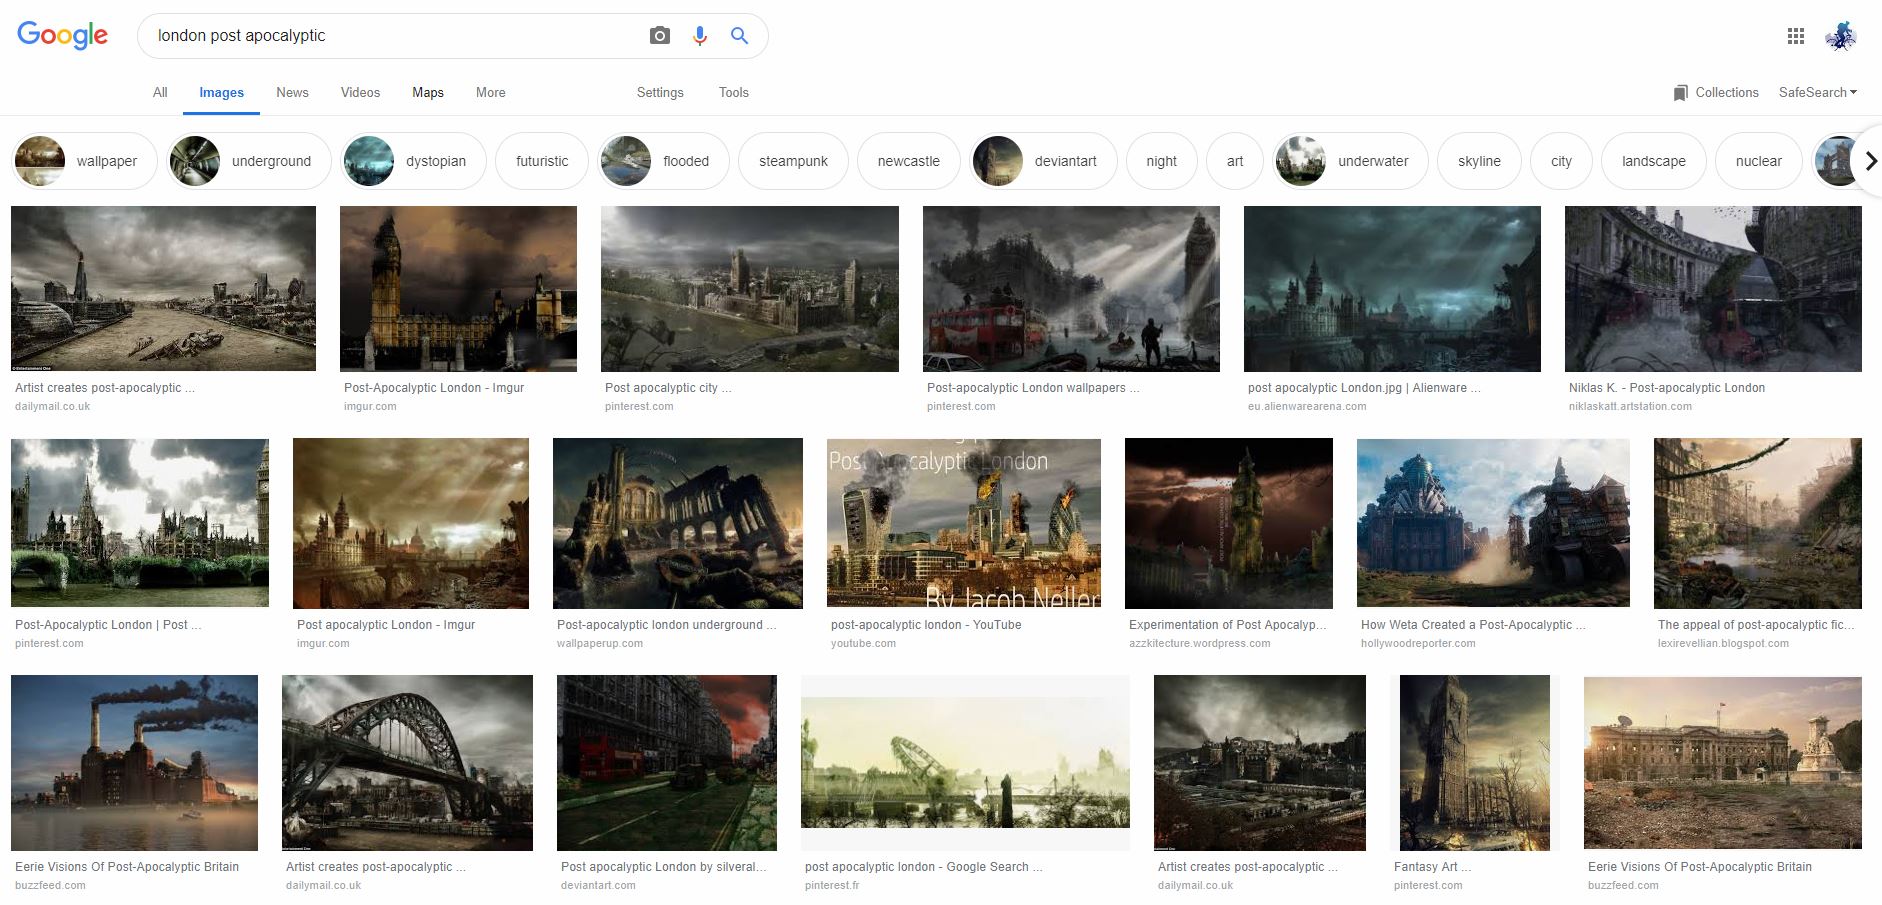Search by image with camera icon
The height and width of the screenshot is (905, 1882).
pyautogui.click(x=659, y=36)
